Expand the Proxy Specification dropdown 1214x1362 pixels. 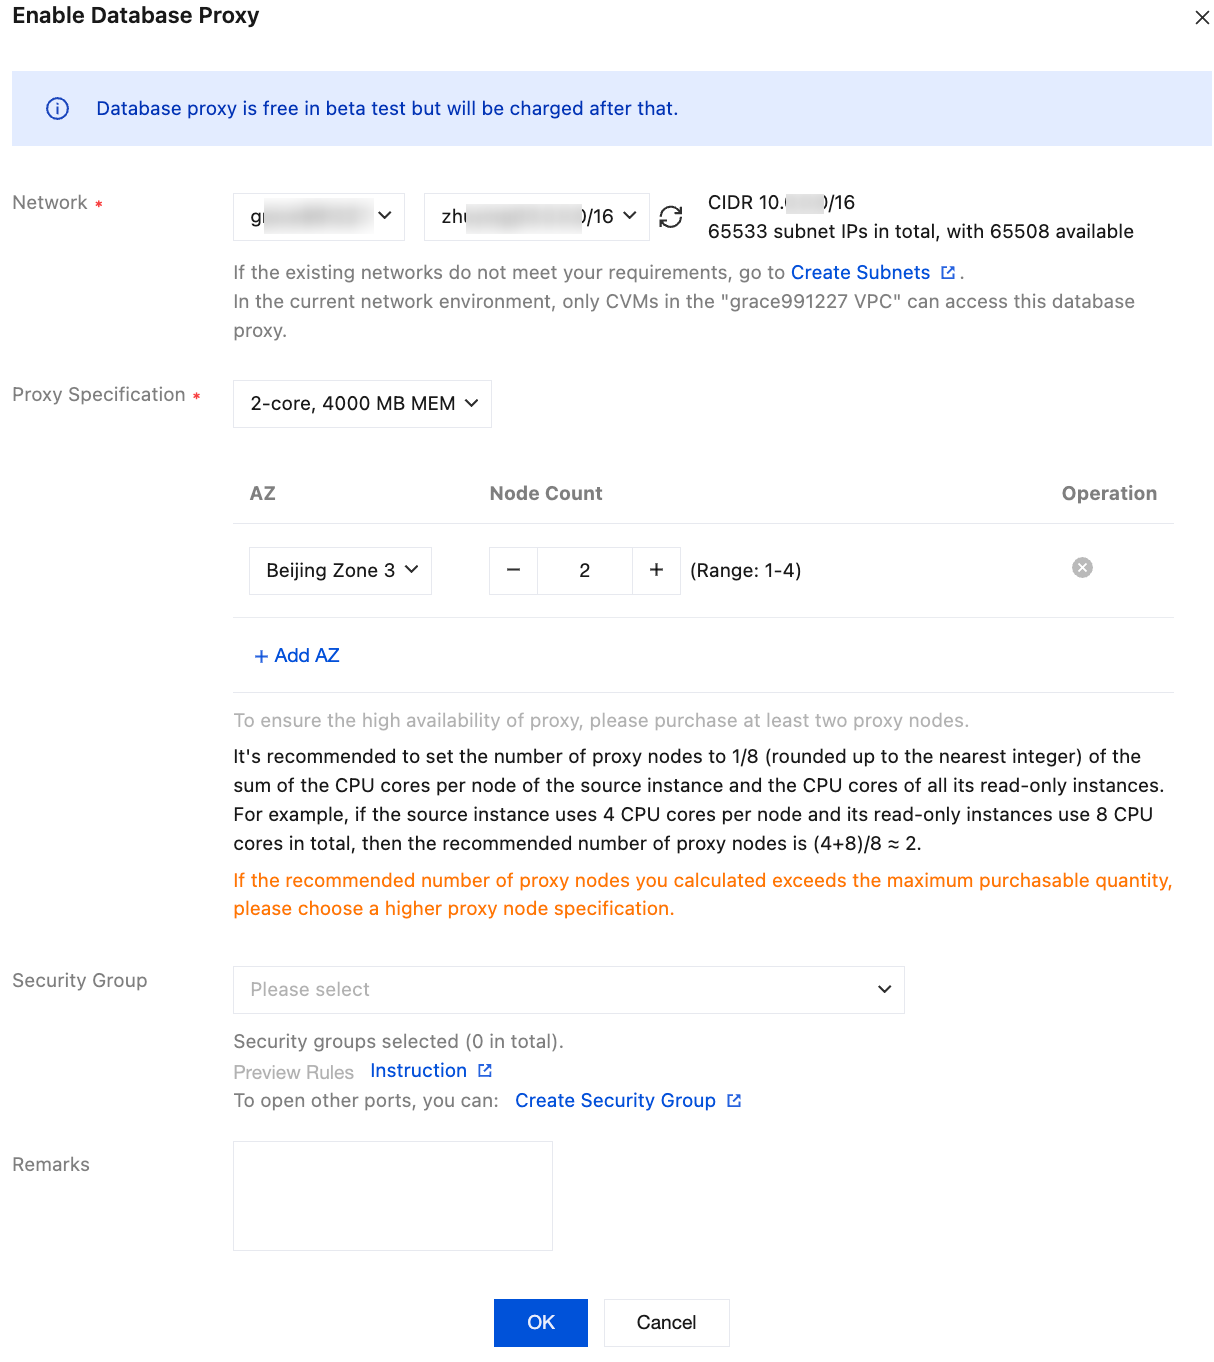tap(362, 404)
